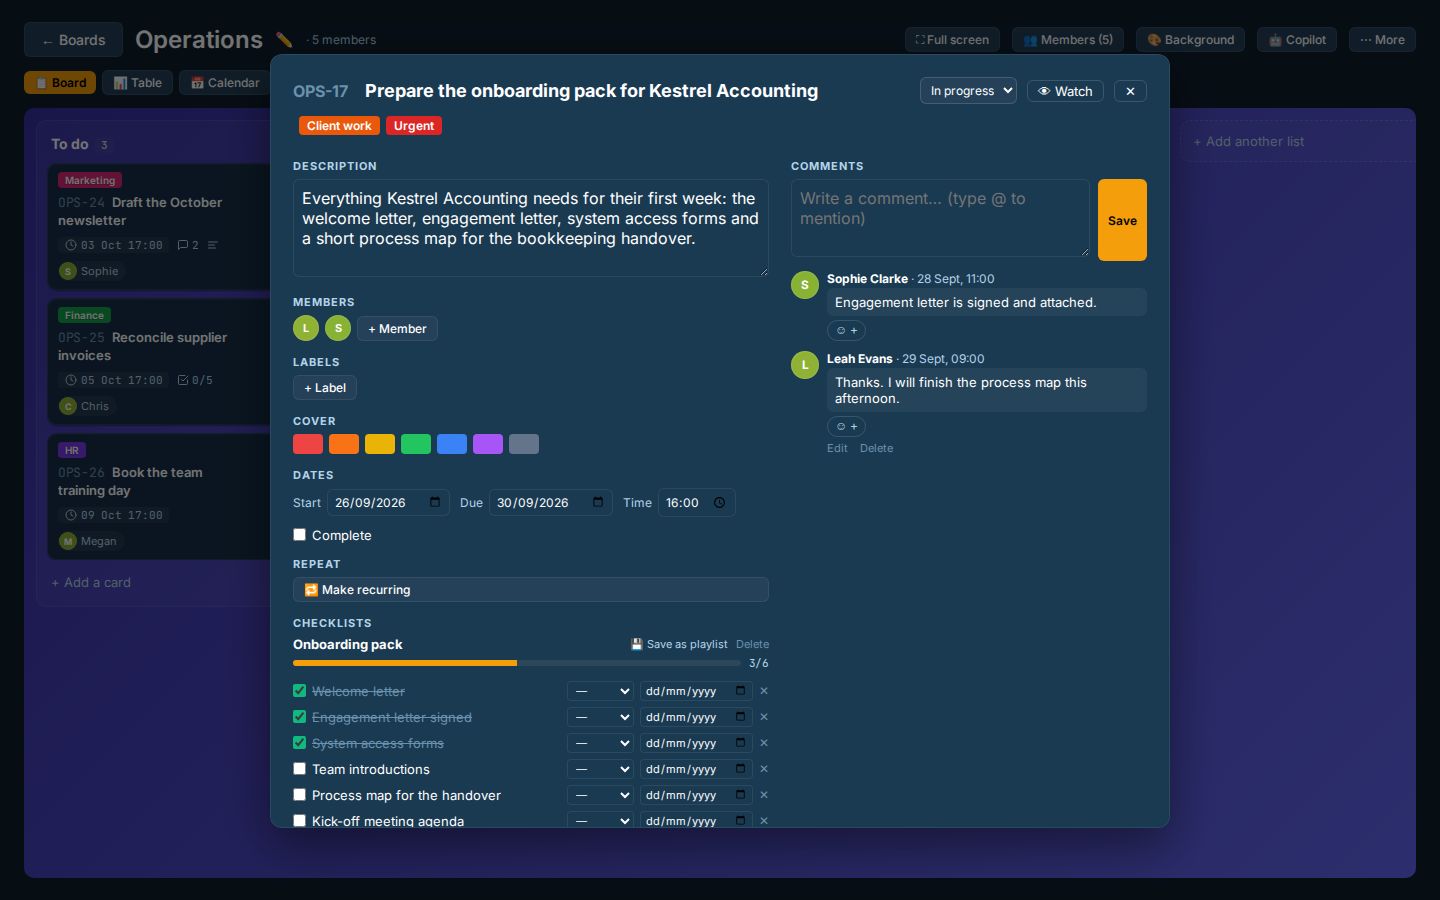Choose the blue cover swatch
This screenshot has width=1440, height=900.
pyautogui.click(x=452, y=444)
